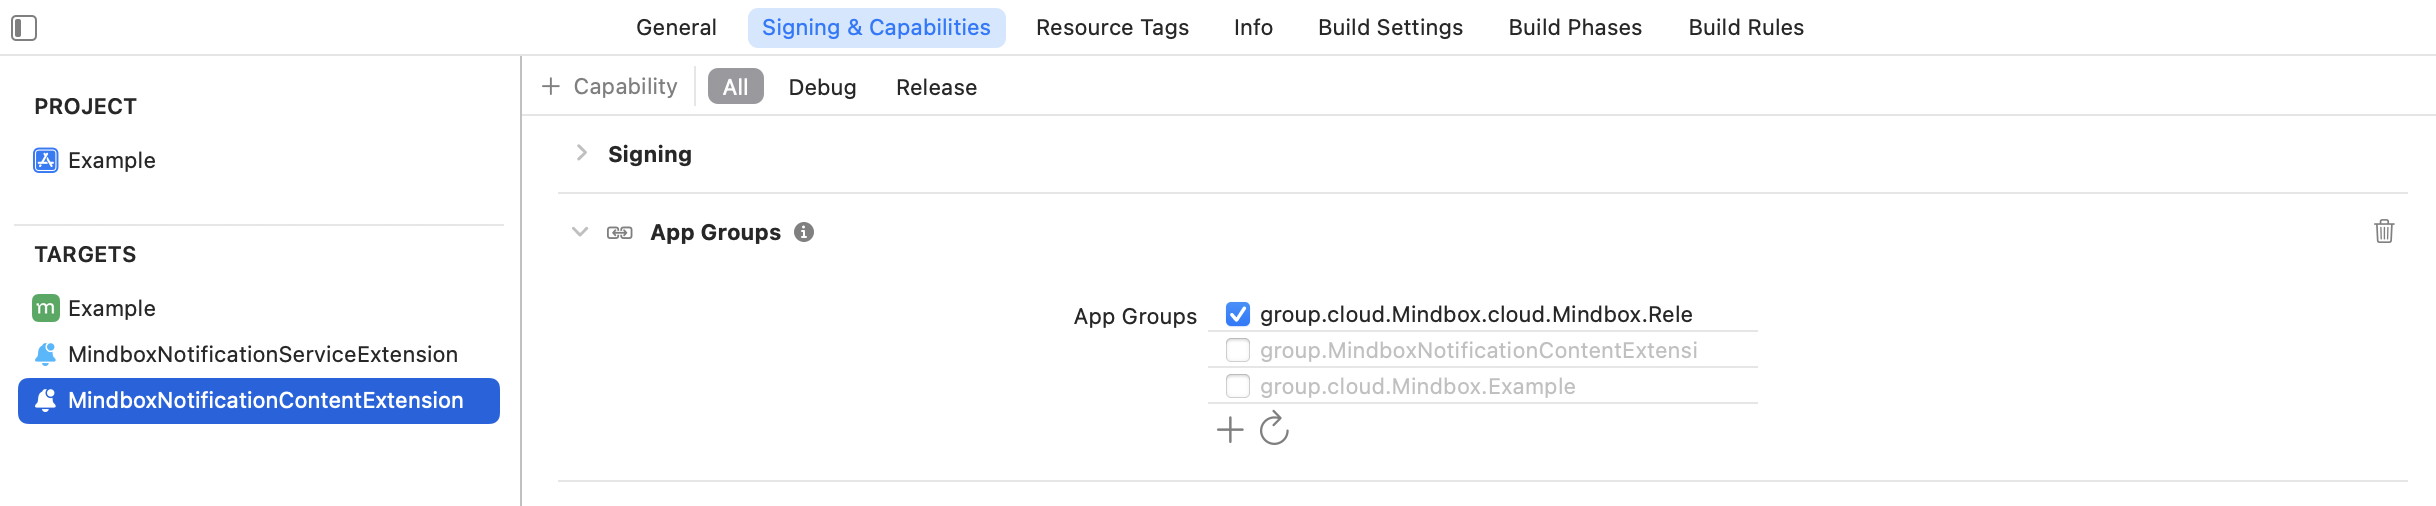The height and width of the screenshot is (506, 2436).
Task: Expand the Signing section
Action: pyautogui.click(x=581, y=153)
